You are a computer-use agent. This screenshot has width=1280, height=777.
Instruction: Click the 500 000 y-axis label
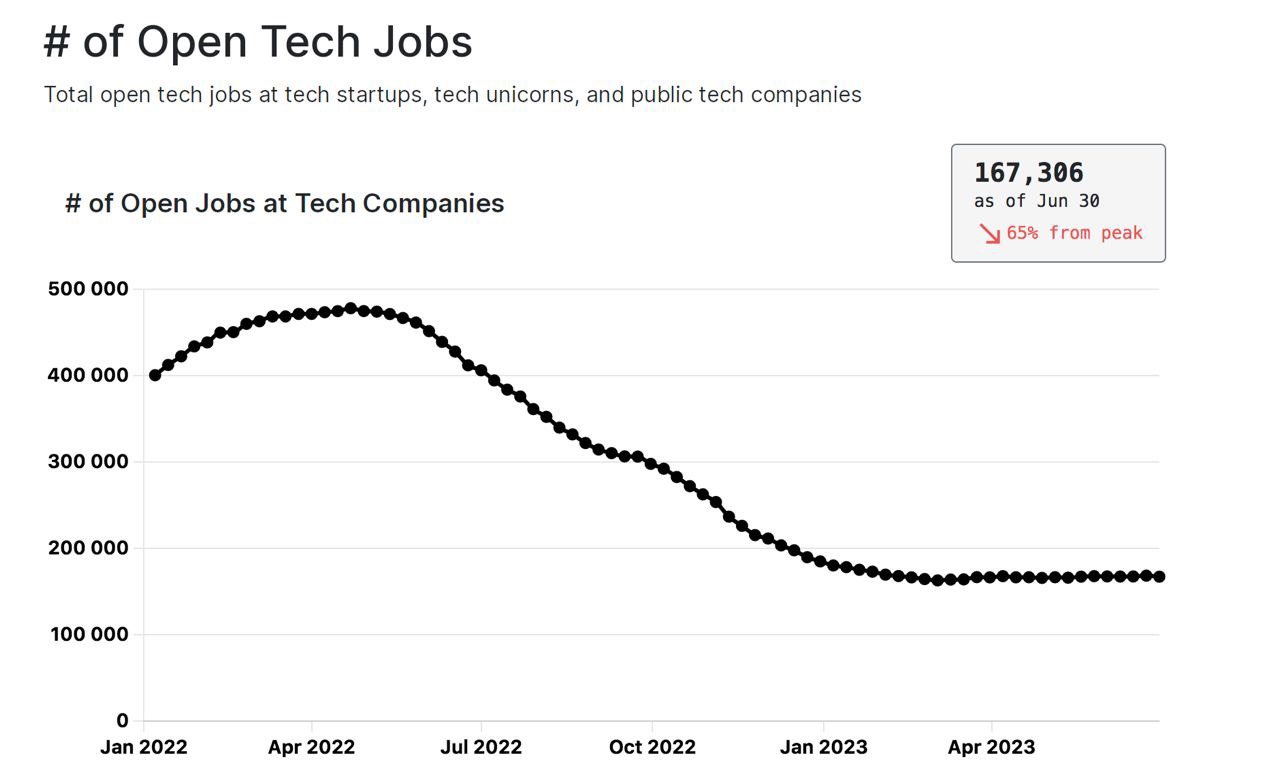click(89, 289)
